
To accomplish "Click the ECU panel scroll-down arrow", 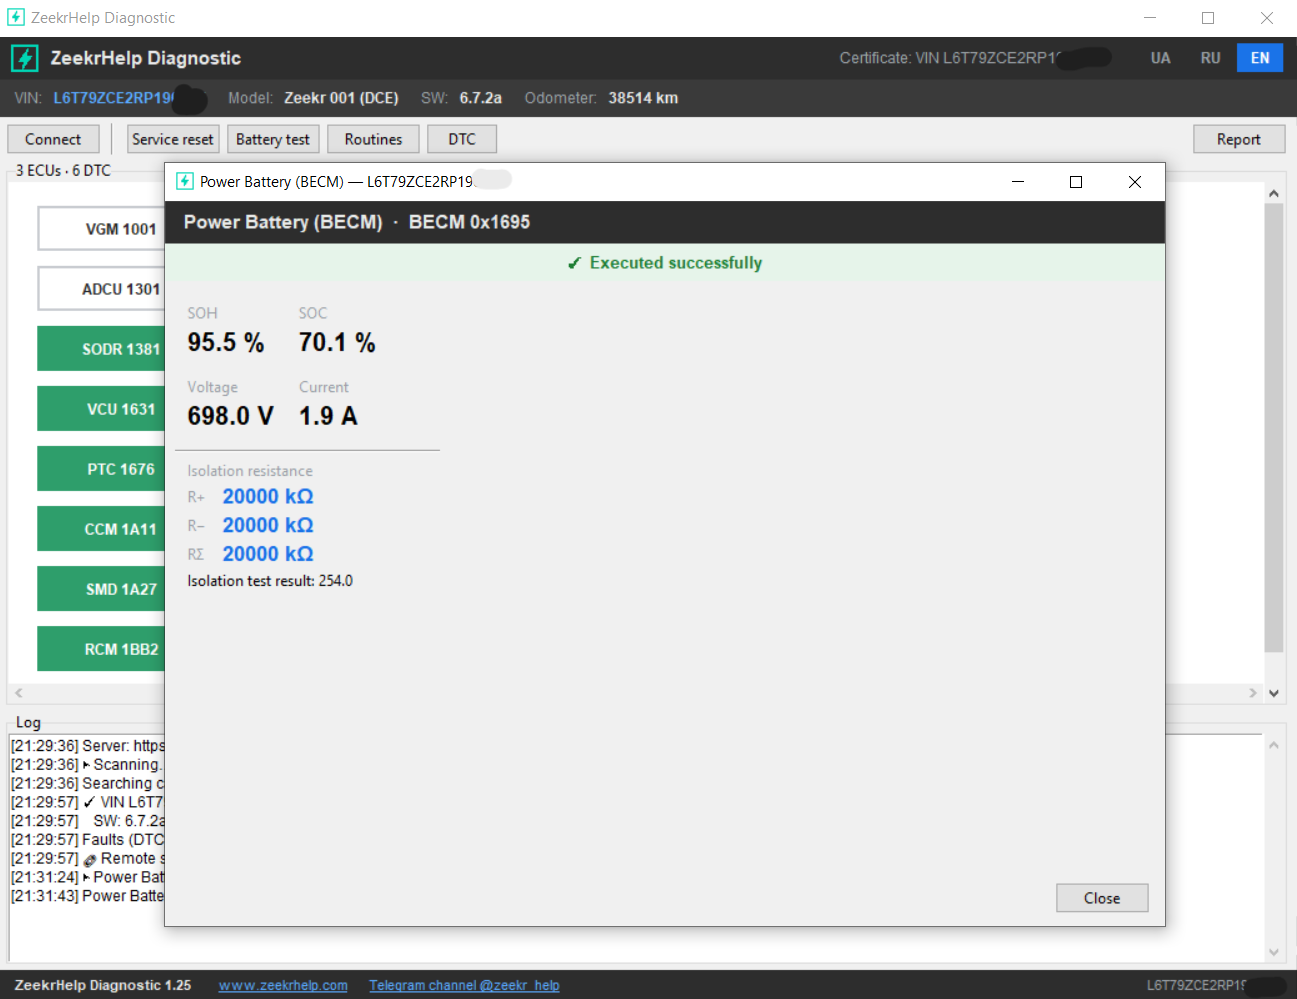I will [1273, 693].
